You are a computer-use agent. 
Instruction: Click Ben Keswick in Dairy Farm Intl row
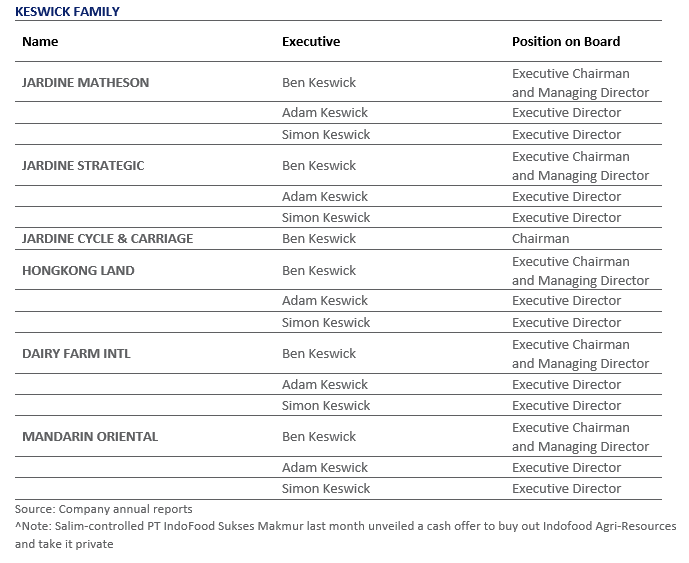click(319, 354)
